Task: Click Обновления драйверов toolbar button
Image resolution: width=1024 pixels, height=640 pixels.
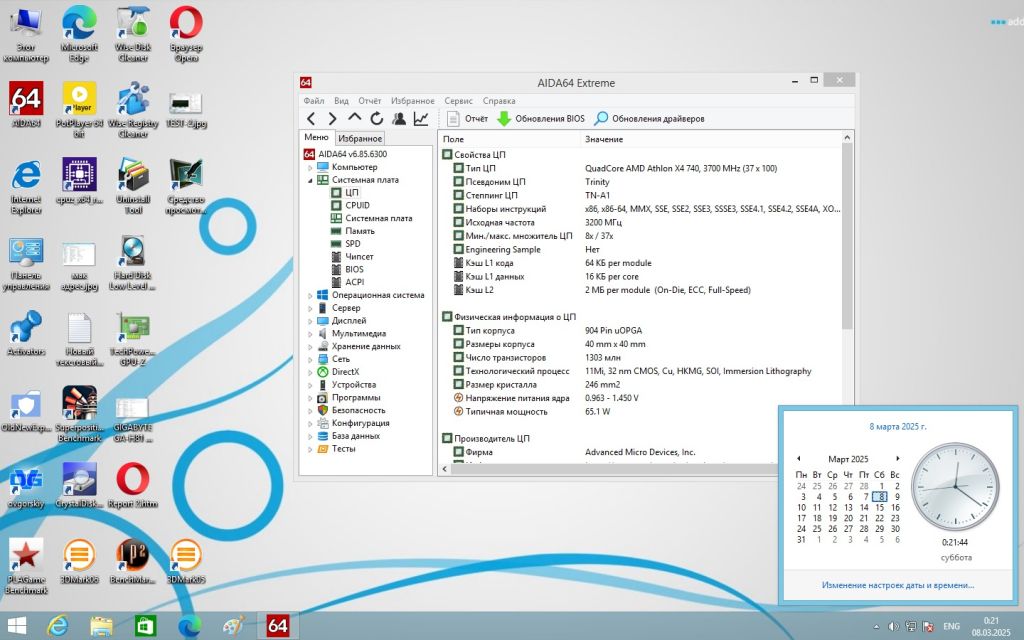Action: pos(650,119)
